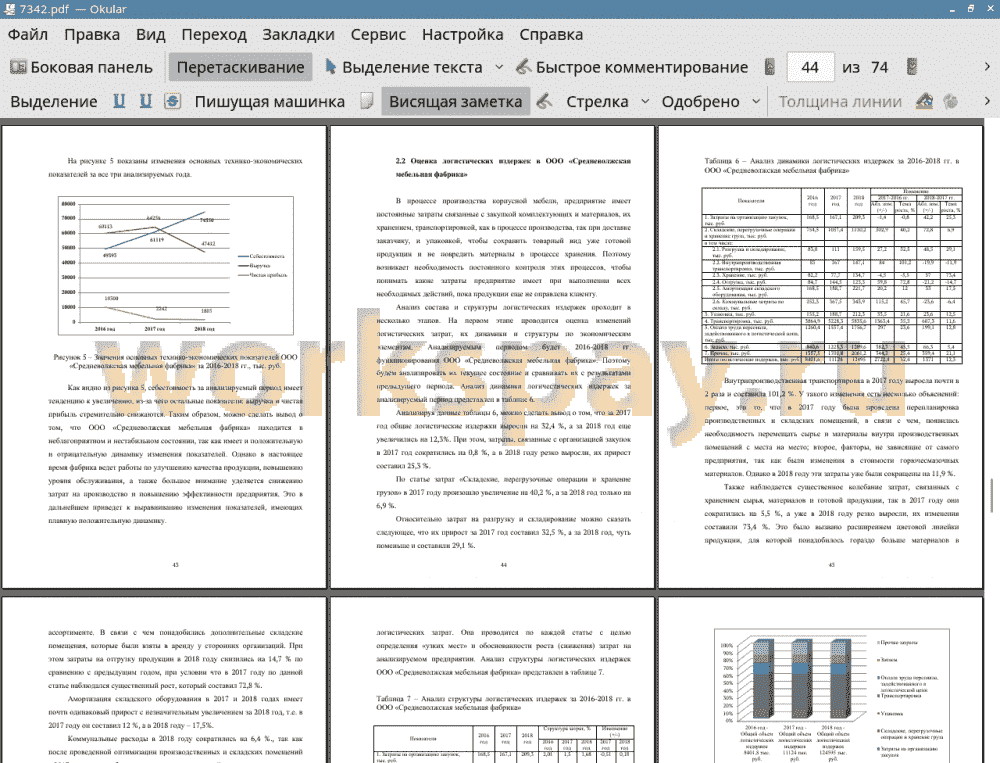Toggle the Висящая заметка popup note tool
This screenshot has height=763, width=1000.
455,101
